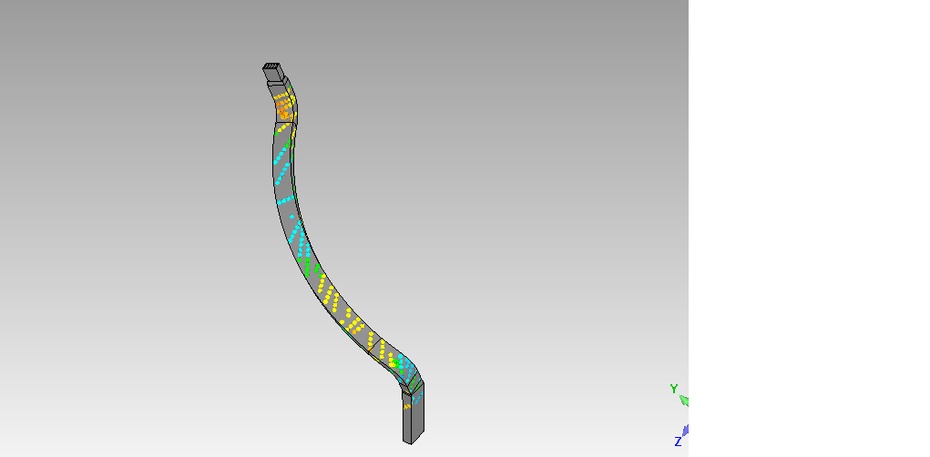
Task: Click the blue Z axis arrow of the triad
Action: [685, 430]
